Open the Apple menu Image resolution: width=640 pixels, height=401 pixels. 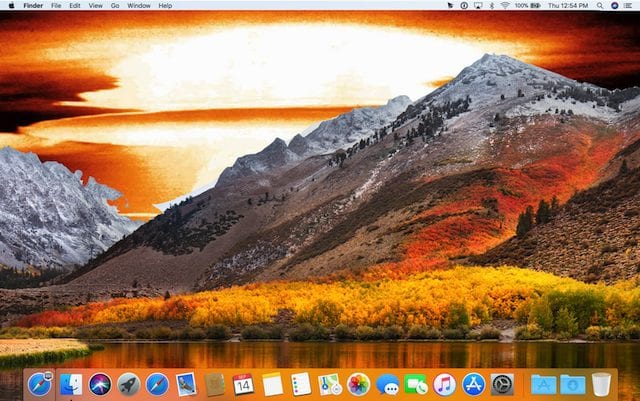click(x=9, y=5)
